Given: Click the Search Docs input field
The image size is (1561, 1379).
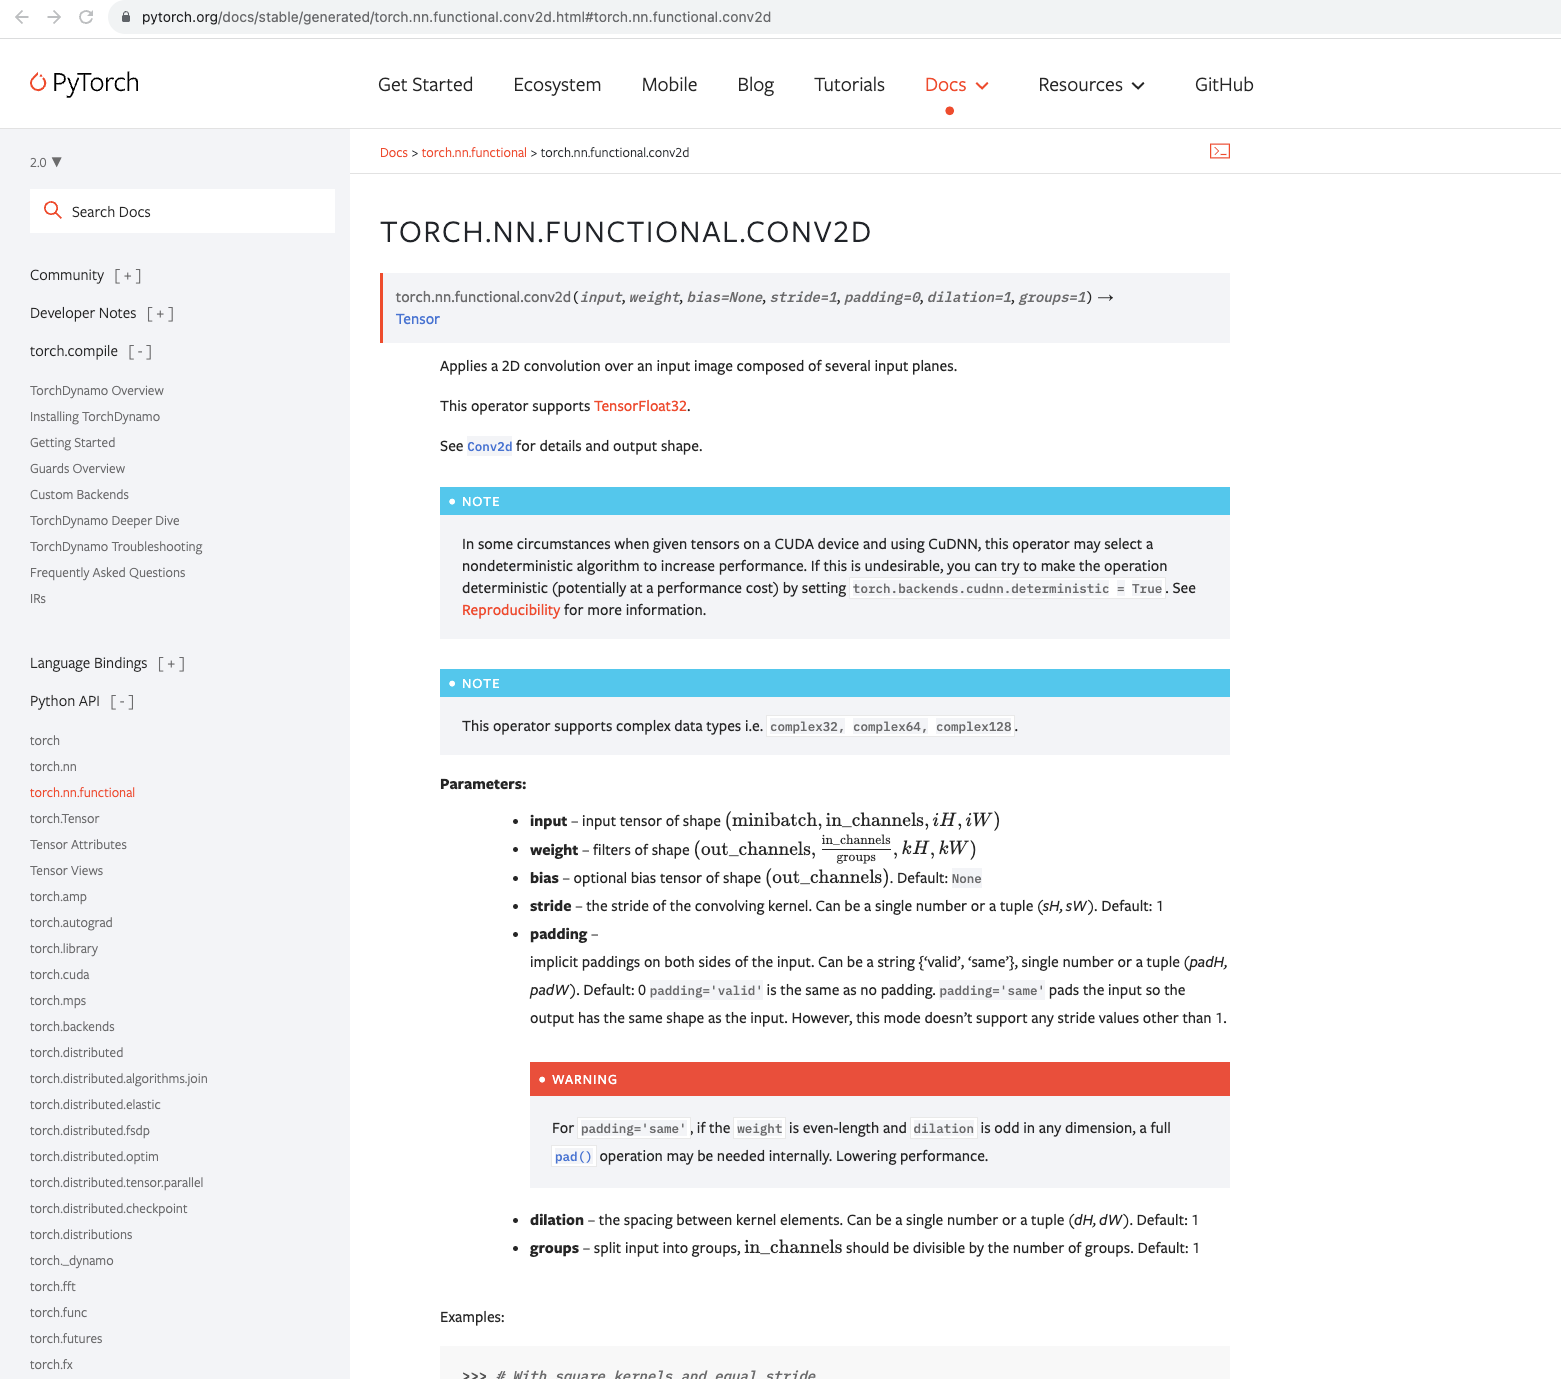Looking at the screenshot, I should coord(182,211).
